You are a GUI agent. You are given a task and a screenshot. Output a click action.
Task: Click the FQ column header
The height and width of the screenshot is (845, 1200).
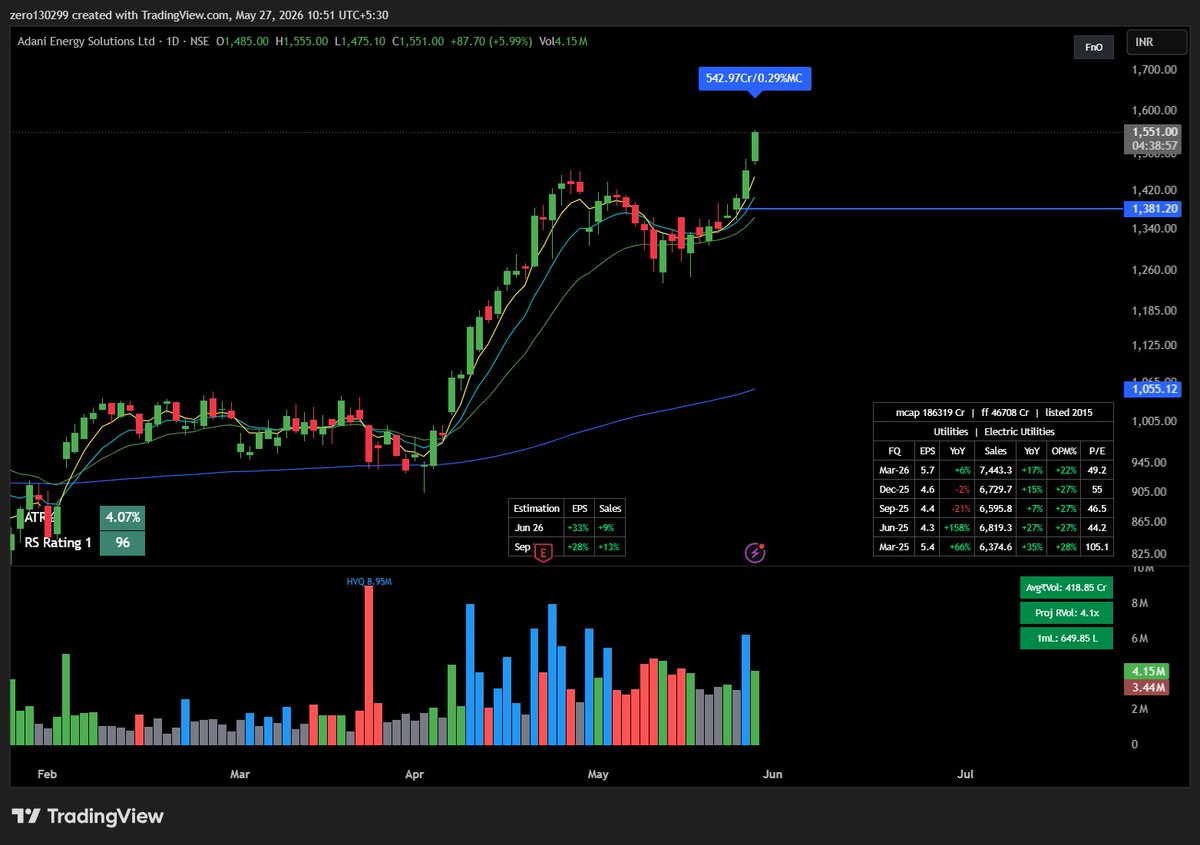tap(894, 451)
